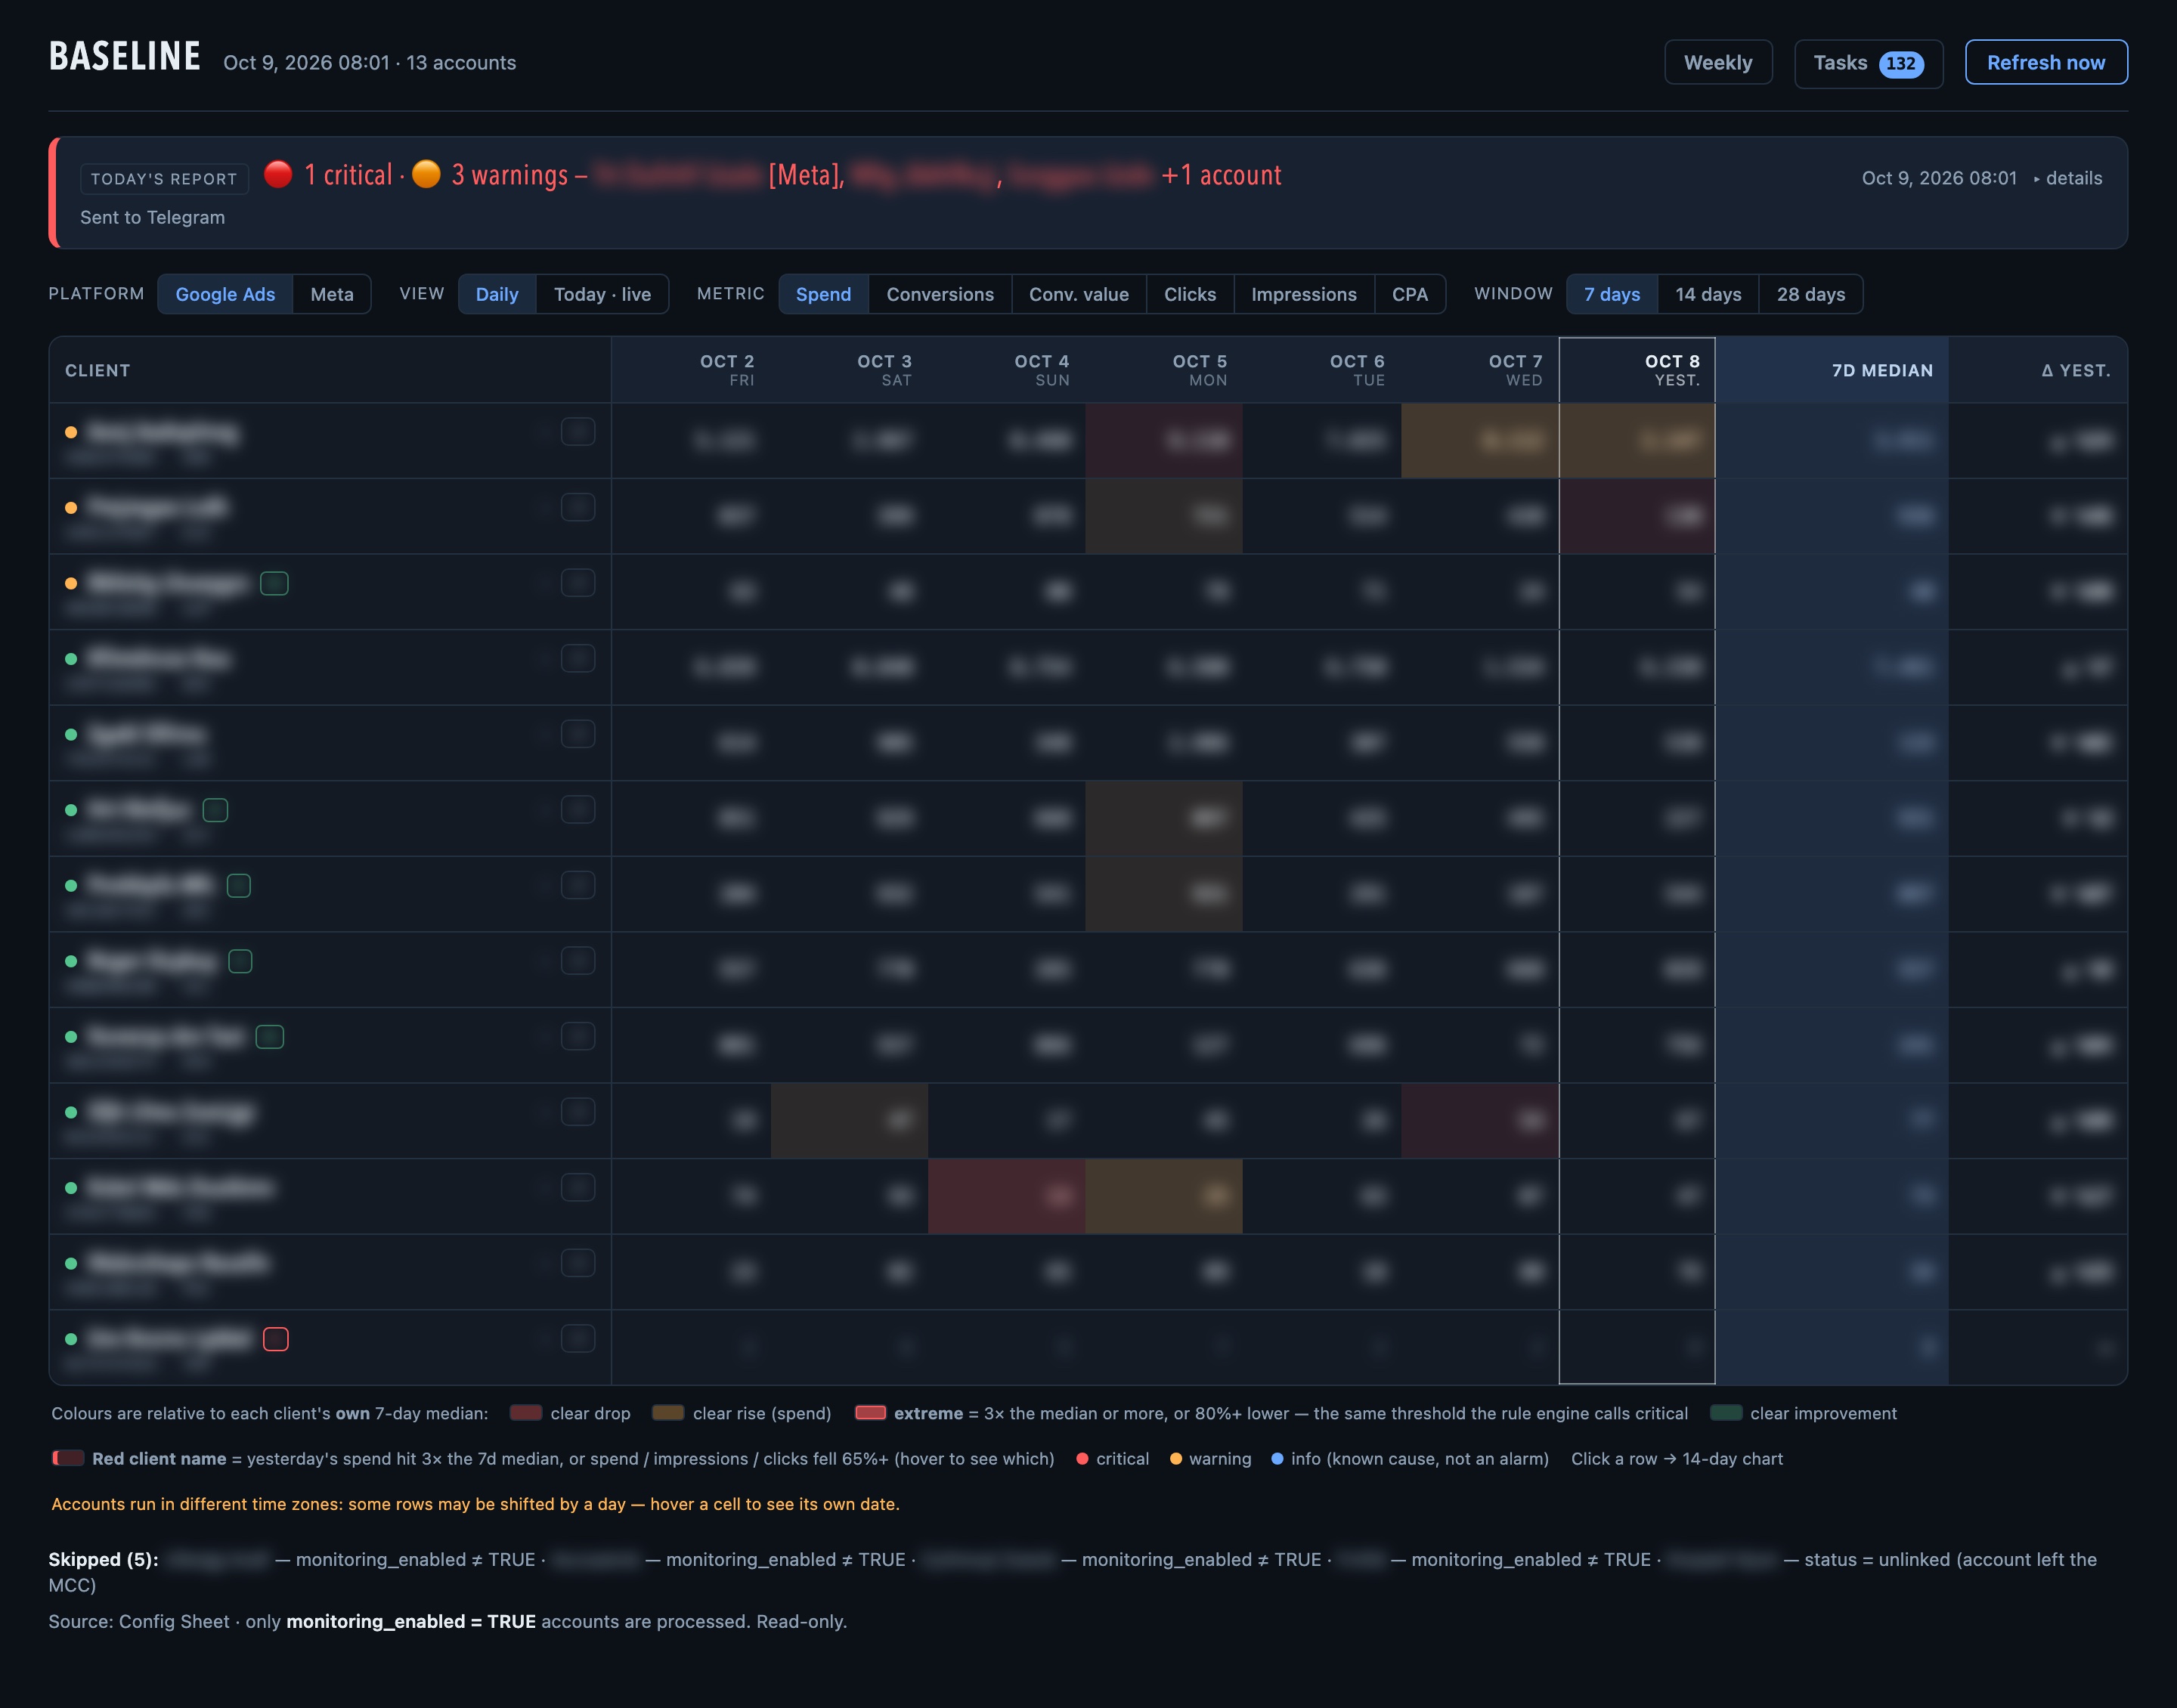
Task: Expand the report details disclosure
Action: [2067, 178]
